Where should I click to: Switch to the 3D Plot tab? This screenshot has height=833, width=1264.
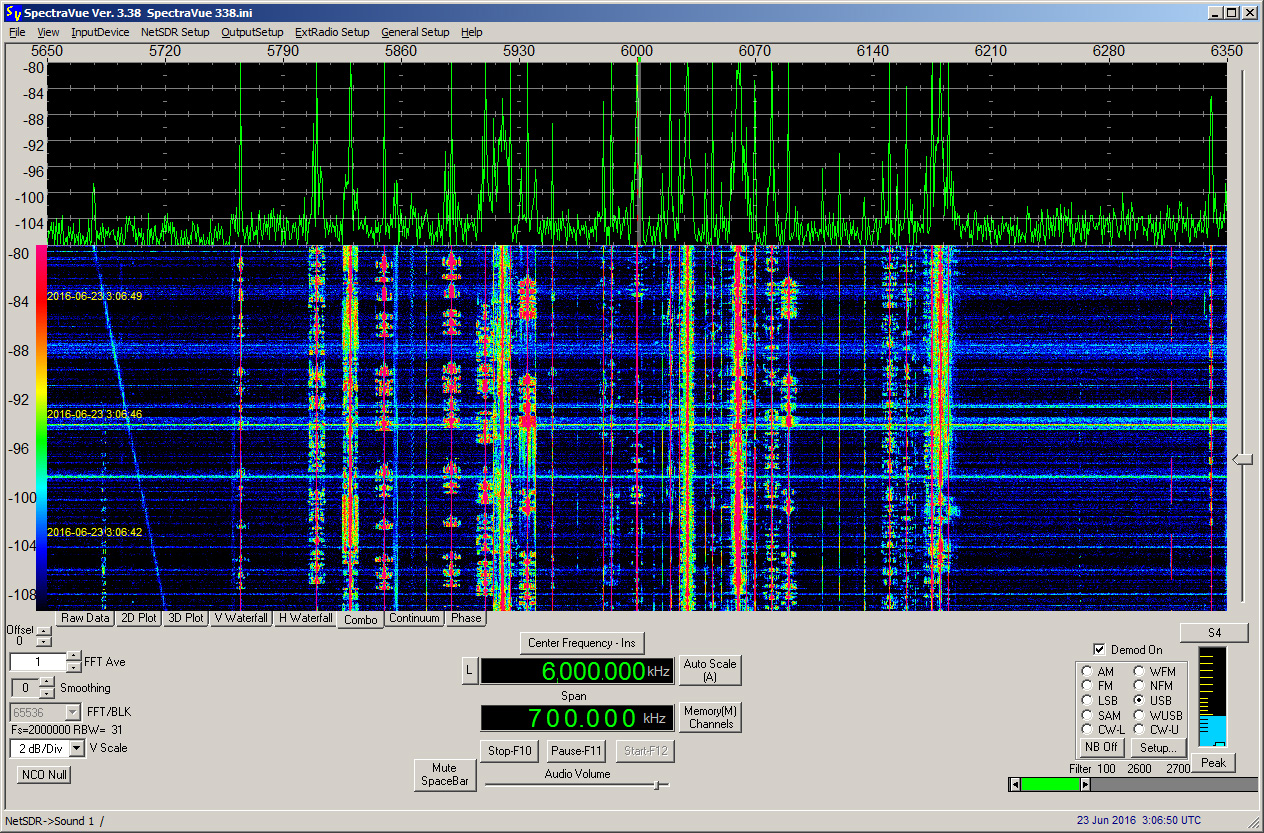(x=186, y=618)
